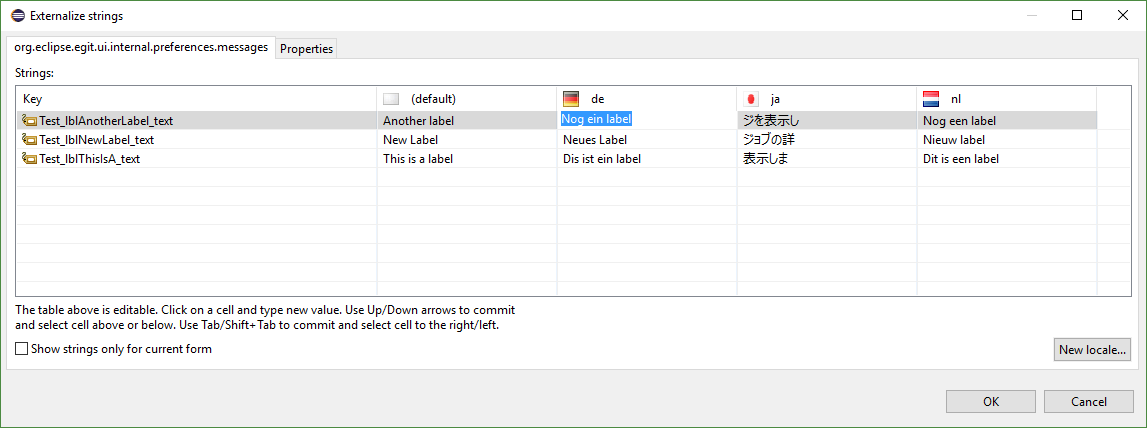This screenshot has height=428, width=1147.
Task: Click the 'New Label' default cell
Action: point(467,140)
